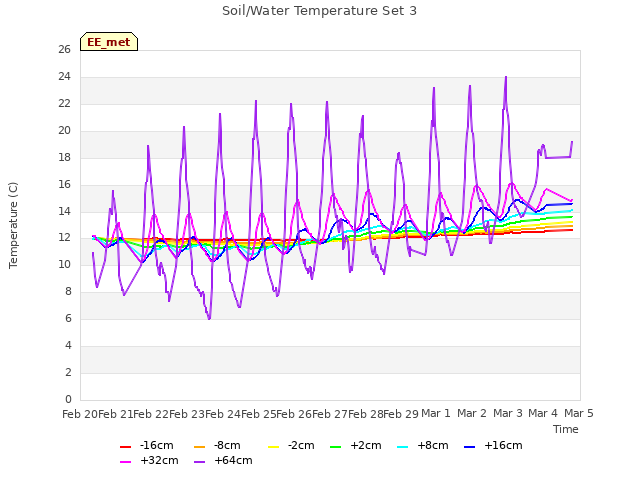The width and height of the screenshot is (640, 480).
Task: Click the Time x-axis title
Action: tap(566, 429)
